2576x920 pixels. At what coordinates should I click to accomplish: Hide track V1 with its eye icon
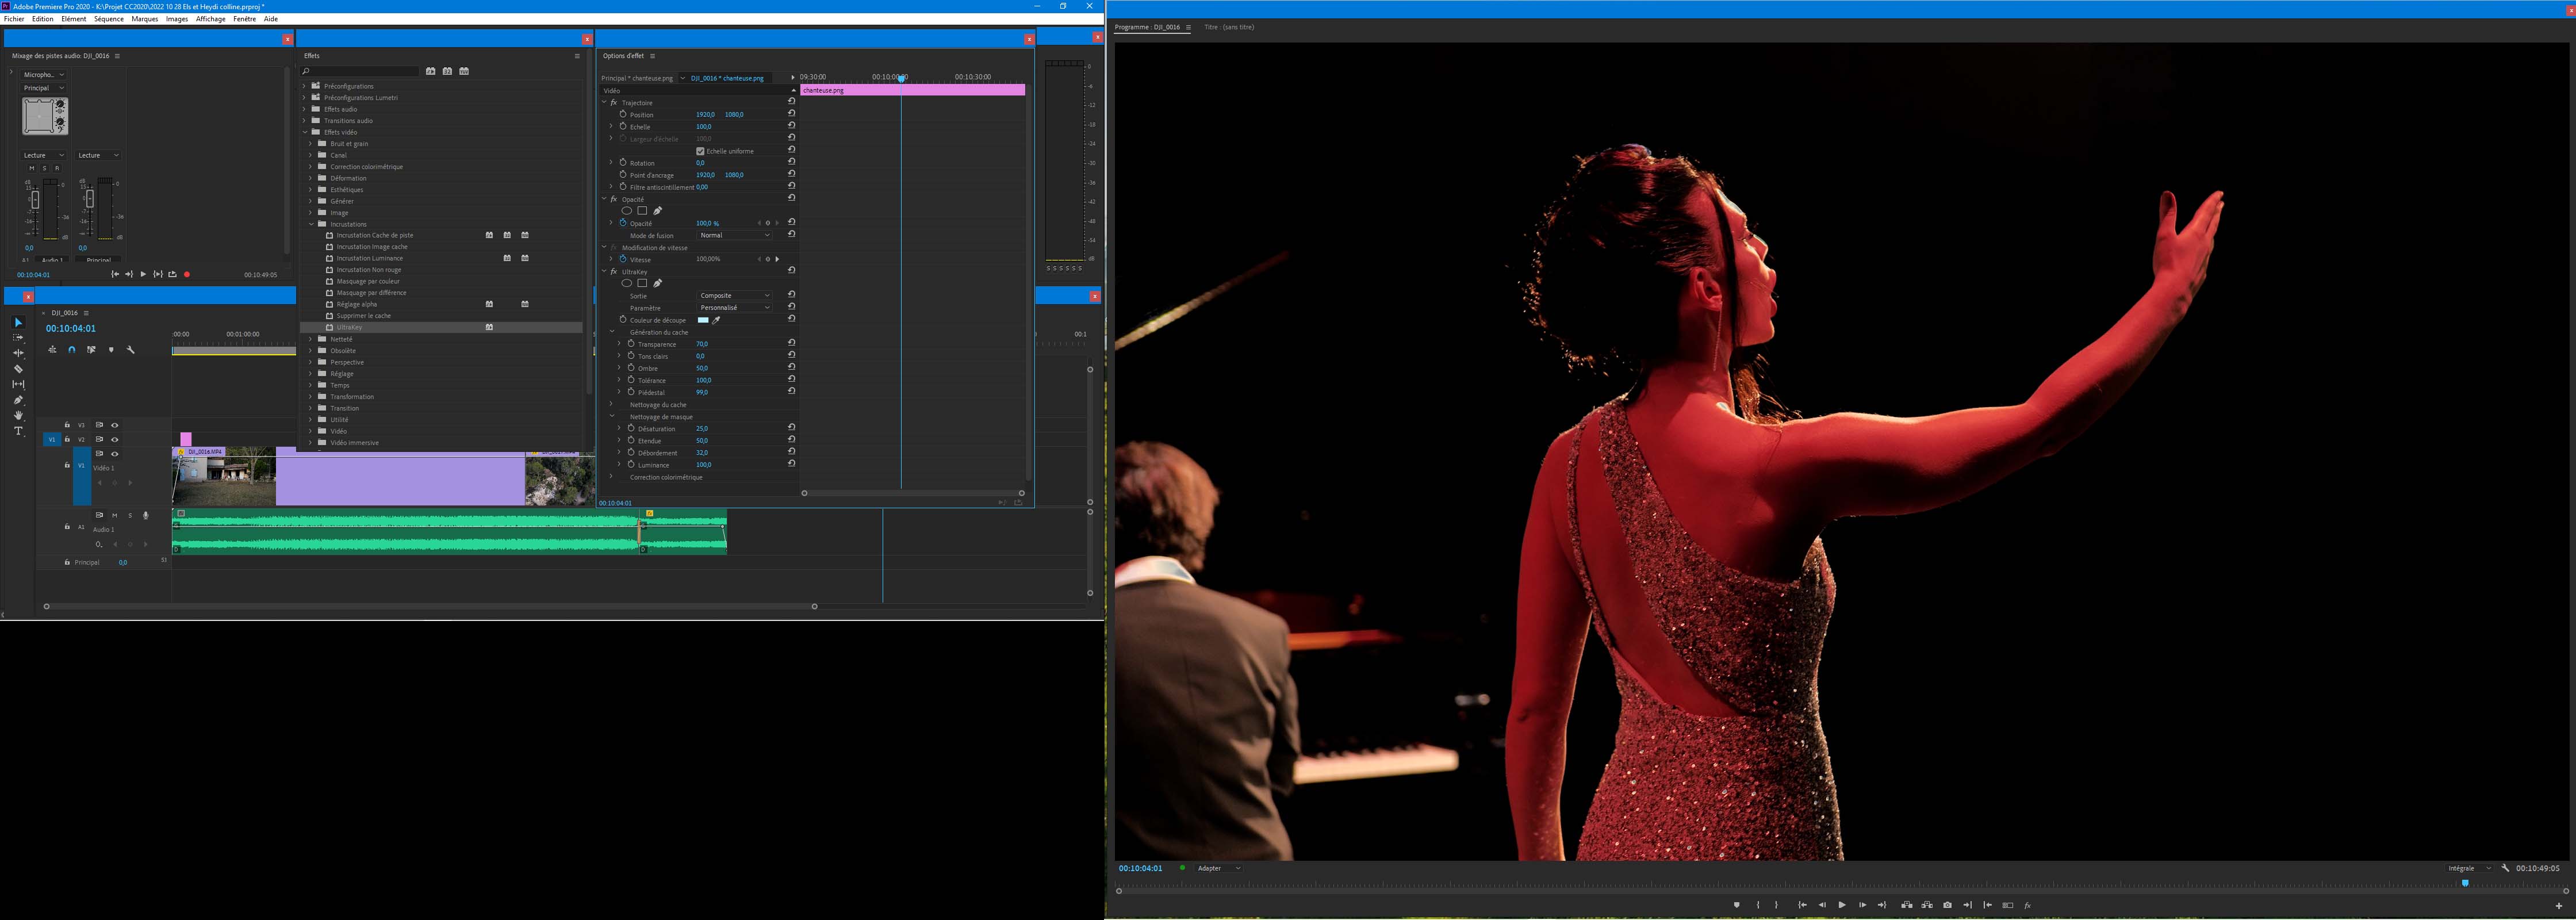(x=115, y=454)
